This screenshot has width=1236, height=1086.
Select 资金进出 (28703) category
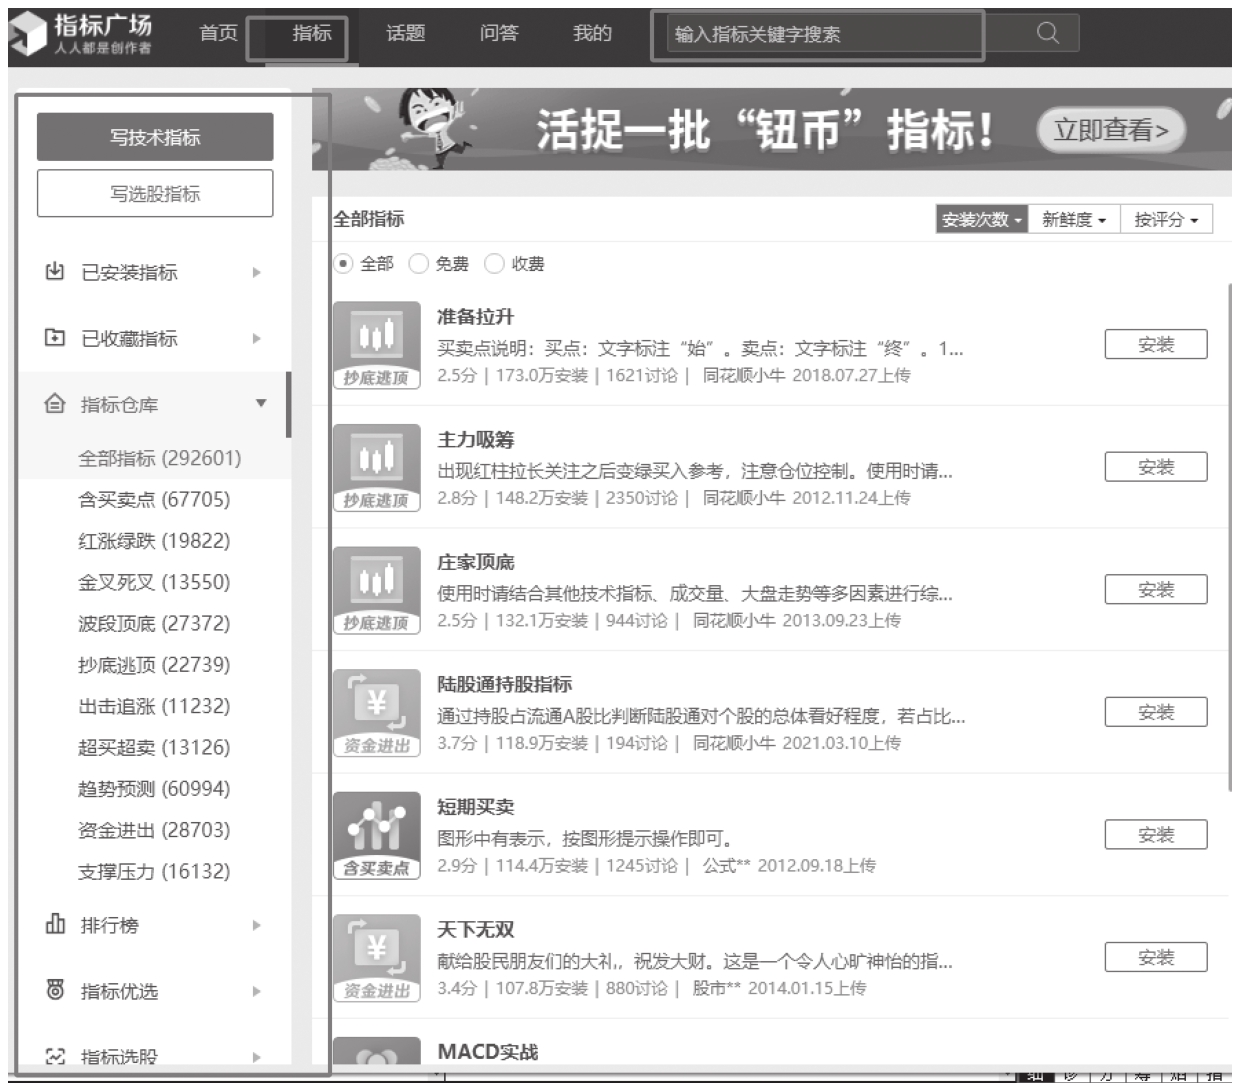[154, 830]
